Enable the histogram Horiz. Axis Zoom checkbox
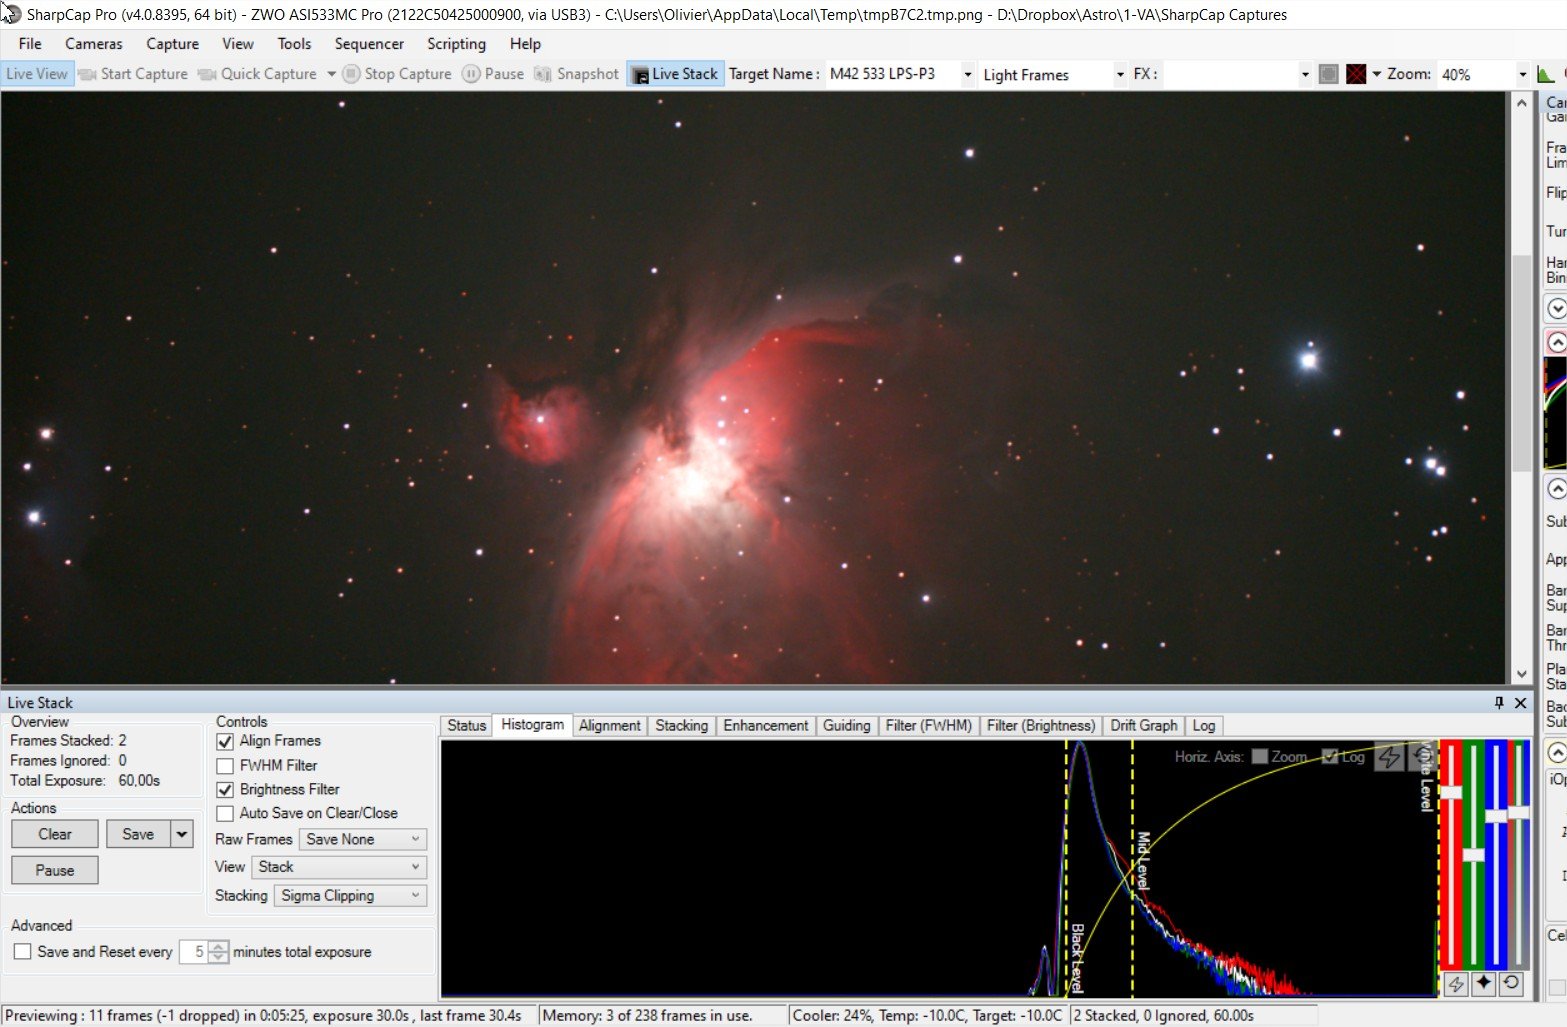Viewport: 1567px width, 1027px height. [x=1260, y=757]
